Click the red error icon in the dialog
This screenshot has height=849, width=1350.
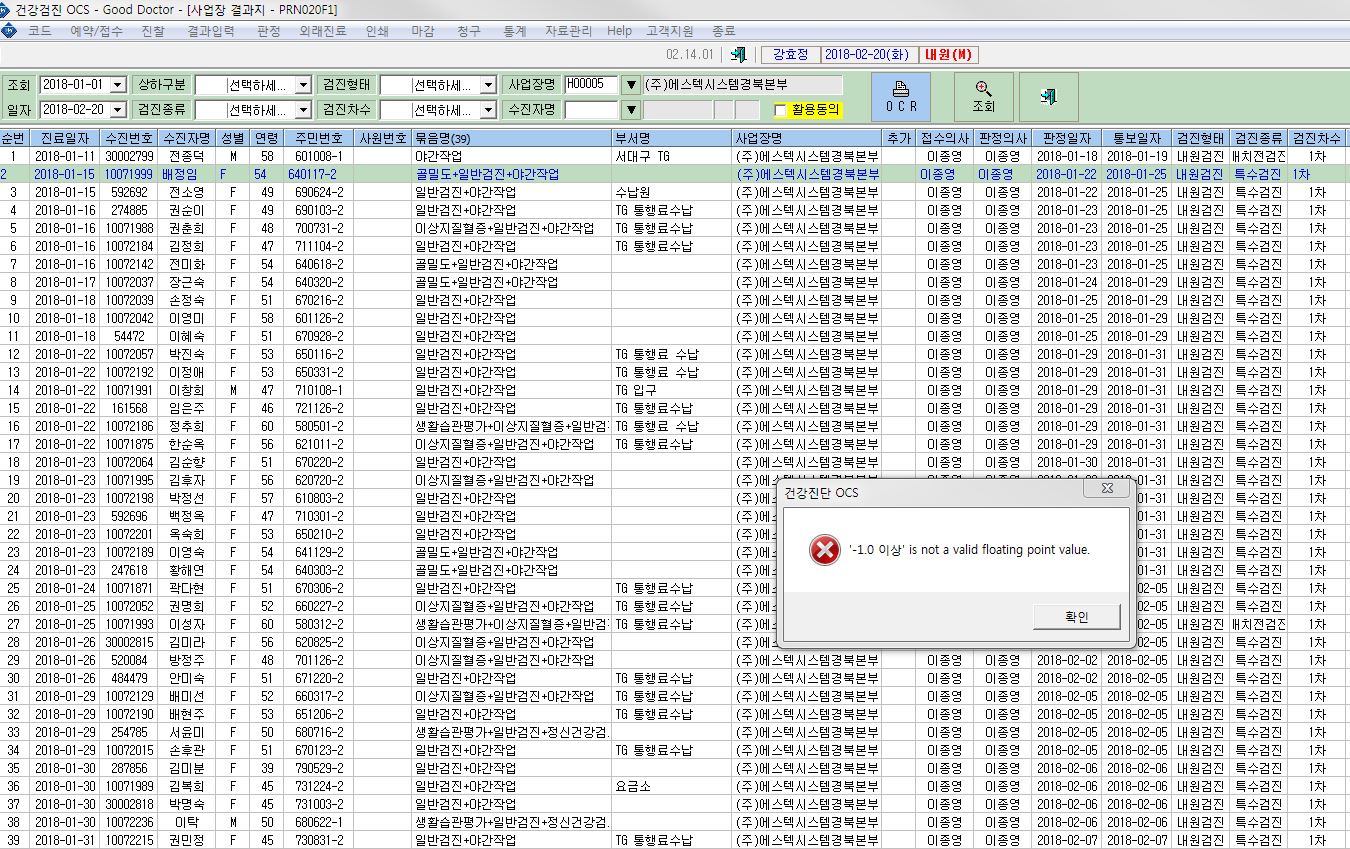[824, 549]
